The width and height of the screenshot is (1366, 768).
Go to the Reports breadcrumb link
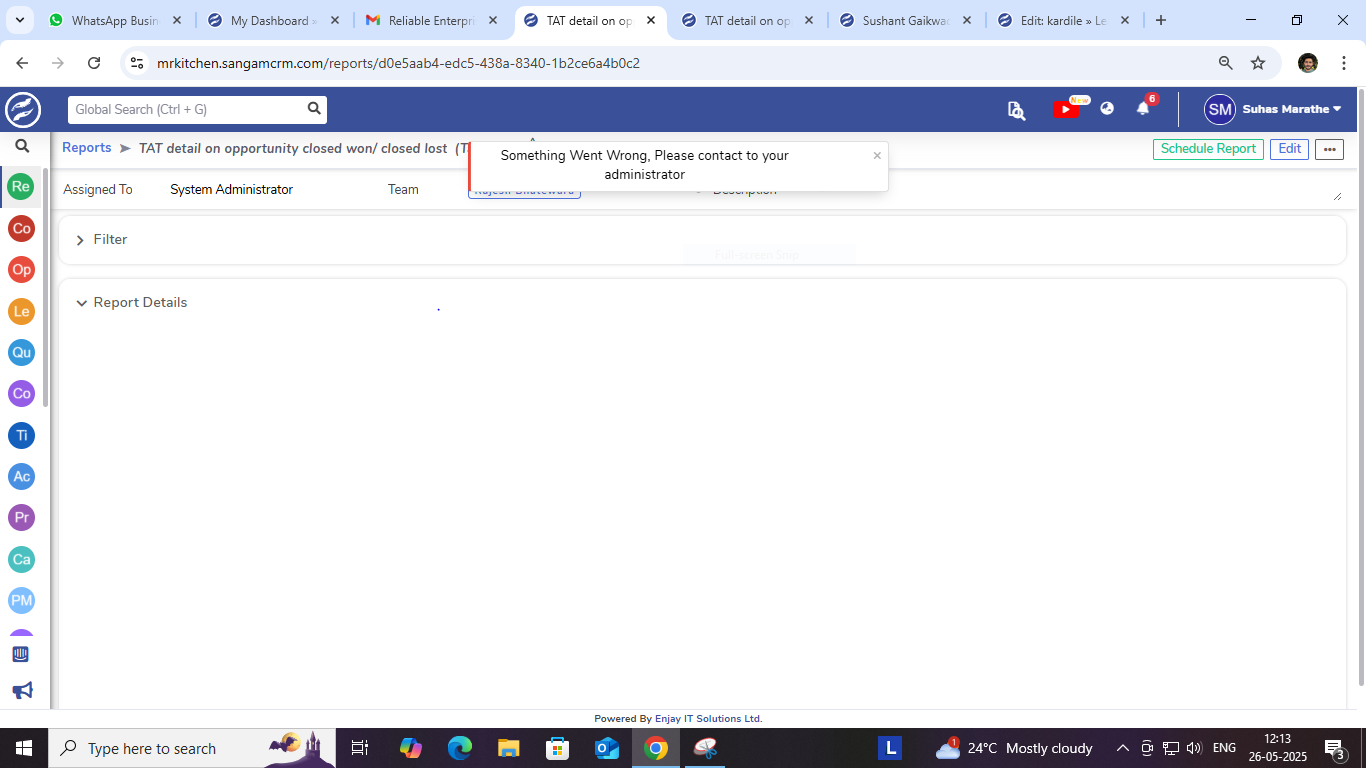click(87, 148)
